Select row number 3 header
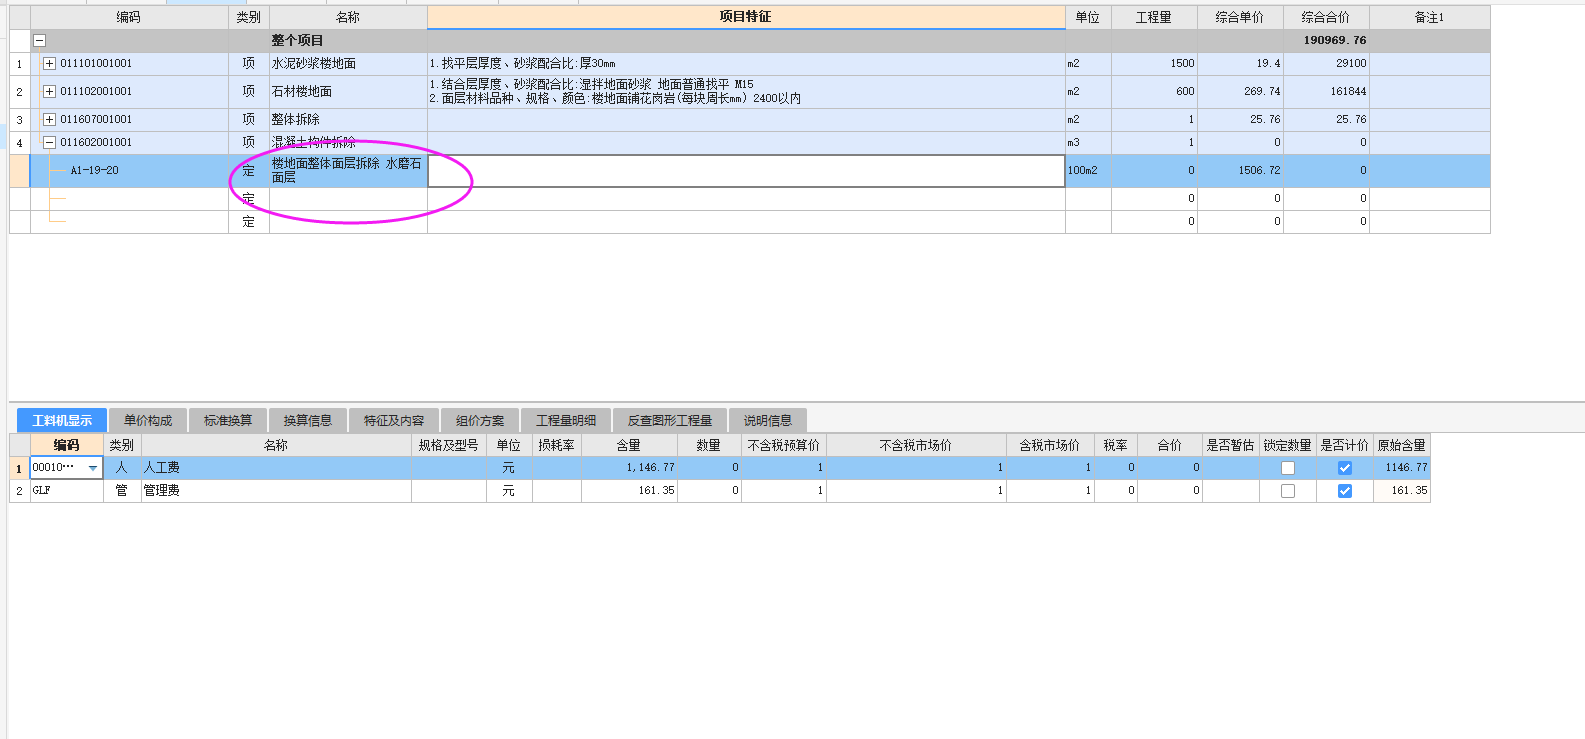1585x739 pixels. [x=19, y=119]
